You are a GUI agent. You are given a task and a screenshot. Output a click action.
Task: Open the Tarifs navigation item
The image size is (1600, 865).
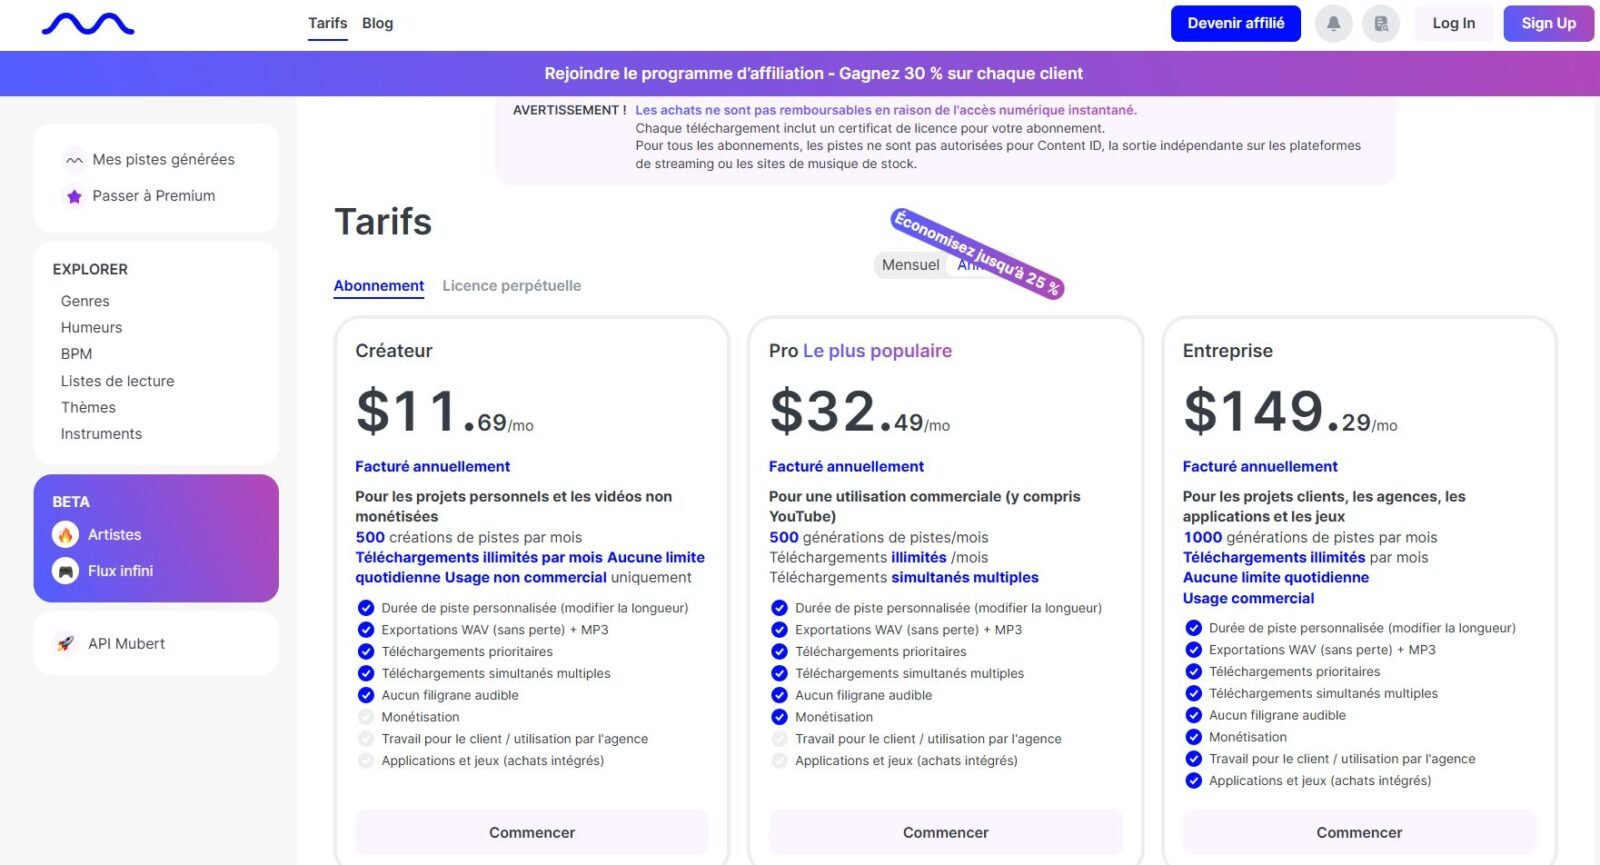click(x=327, y=23)
